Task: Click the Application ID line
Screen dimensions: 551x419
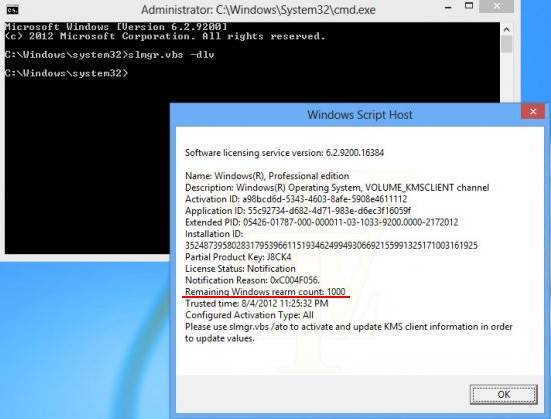Action: [x=298, y=211]
